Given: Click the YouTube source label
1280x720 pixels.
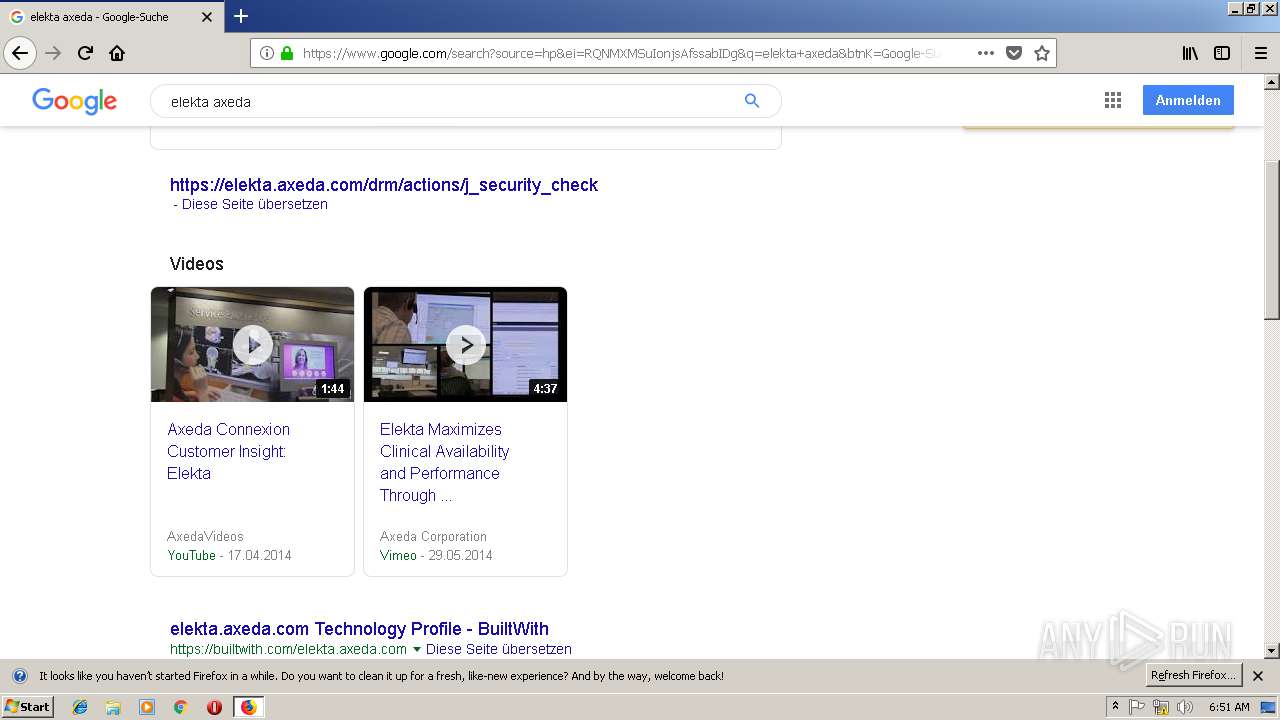Looking at the screenshot, I should click(x=191, y=555).
